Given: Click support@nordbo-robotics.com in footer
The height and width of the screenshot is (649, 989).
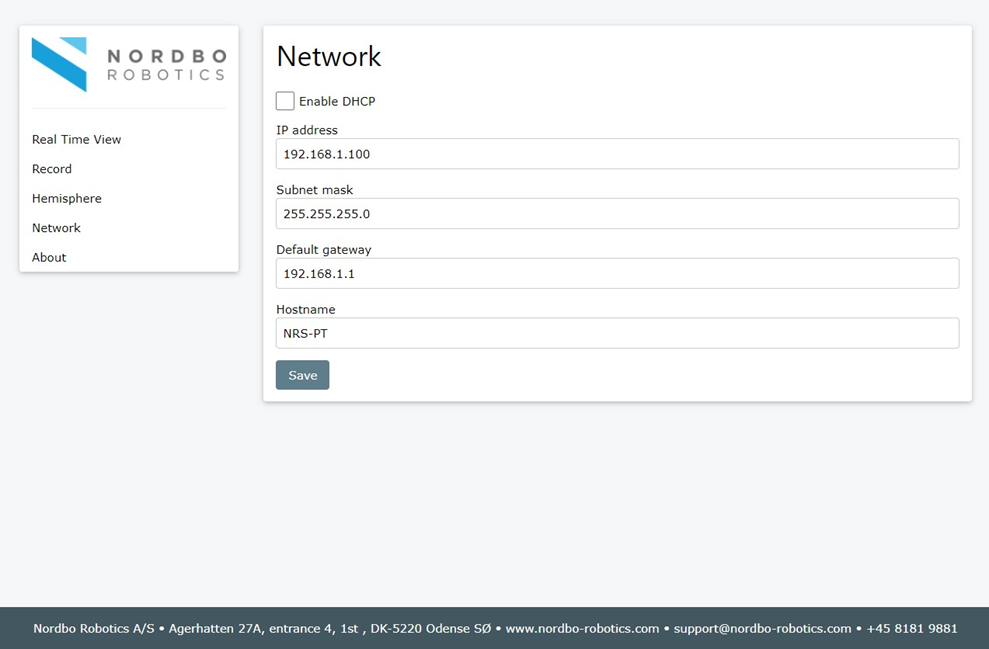Looking at the screenshot, I should (x=763, y=629).
